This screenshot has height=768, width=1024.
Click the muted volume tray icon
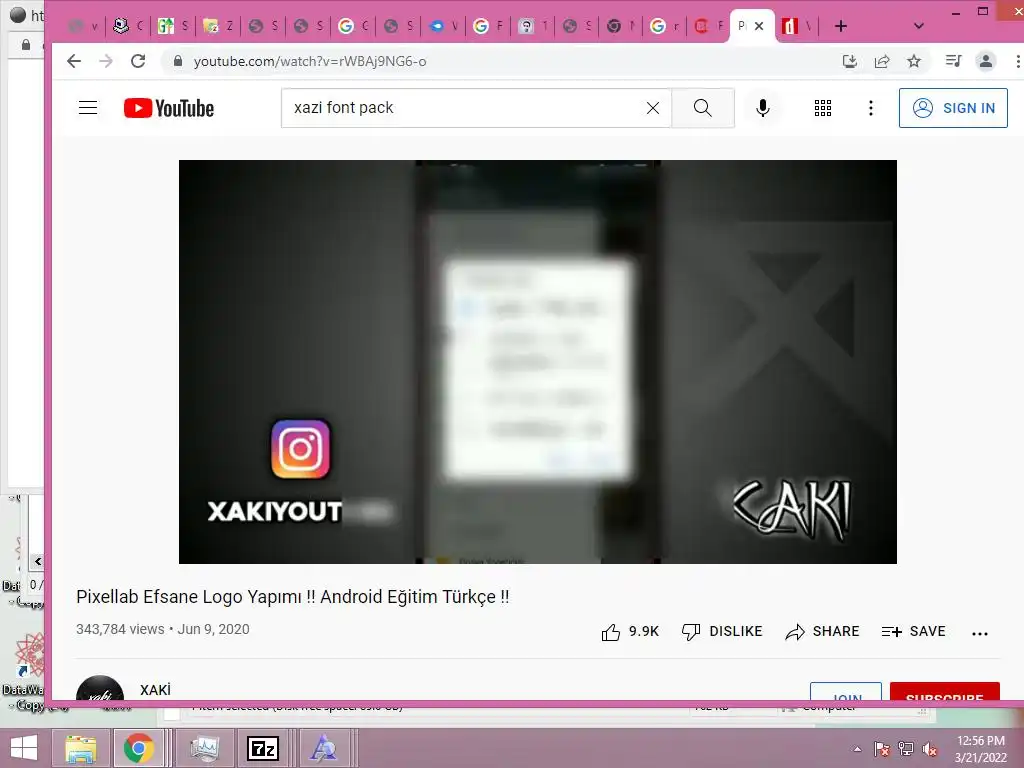click(x=930, y=749)
